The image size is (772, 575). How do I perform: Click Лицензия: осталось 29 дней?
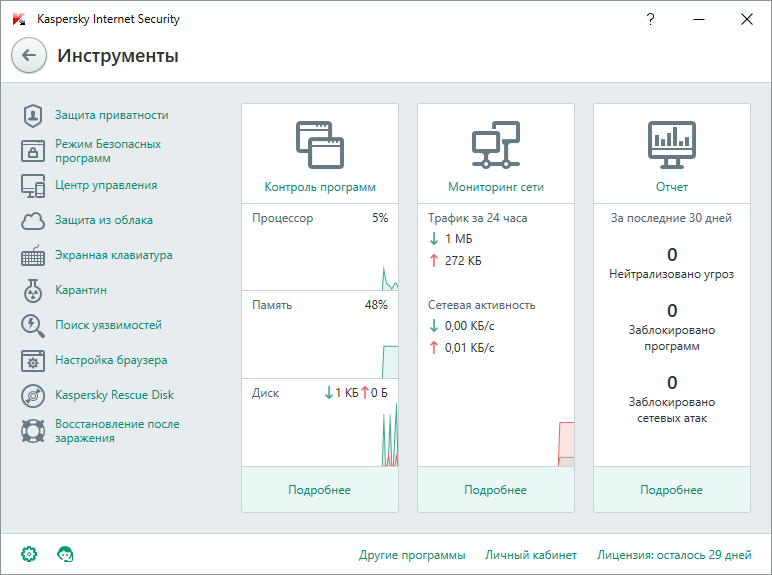click(674, 555)
